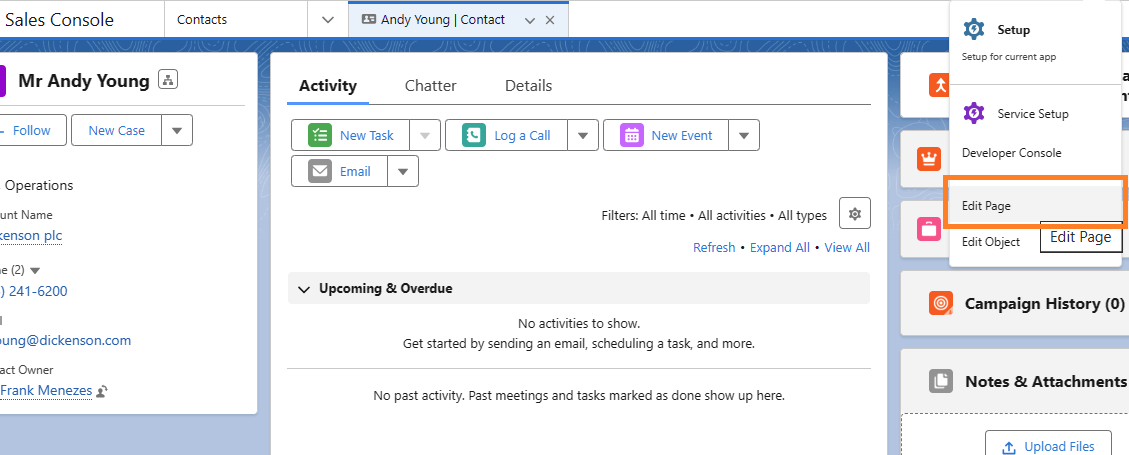
Task: Select the Andy Young | Contact tab
Action: click(443, 19)
